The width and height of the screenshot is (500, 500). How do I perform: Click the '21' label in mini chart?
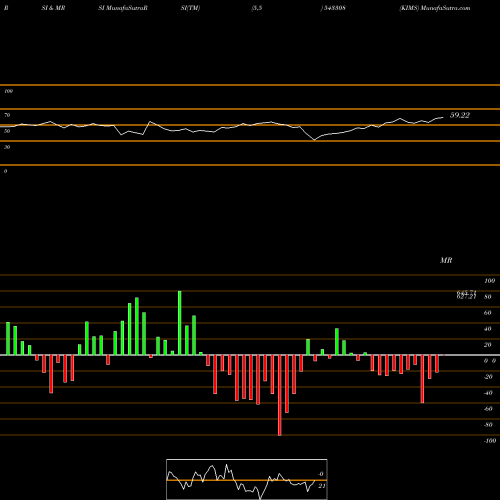coord(322,486)
